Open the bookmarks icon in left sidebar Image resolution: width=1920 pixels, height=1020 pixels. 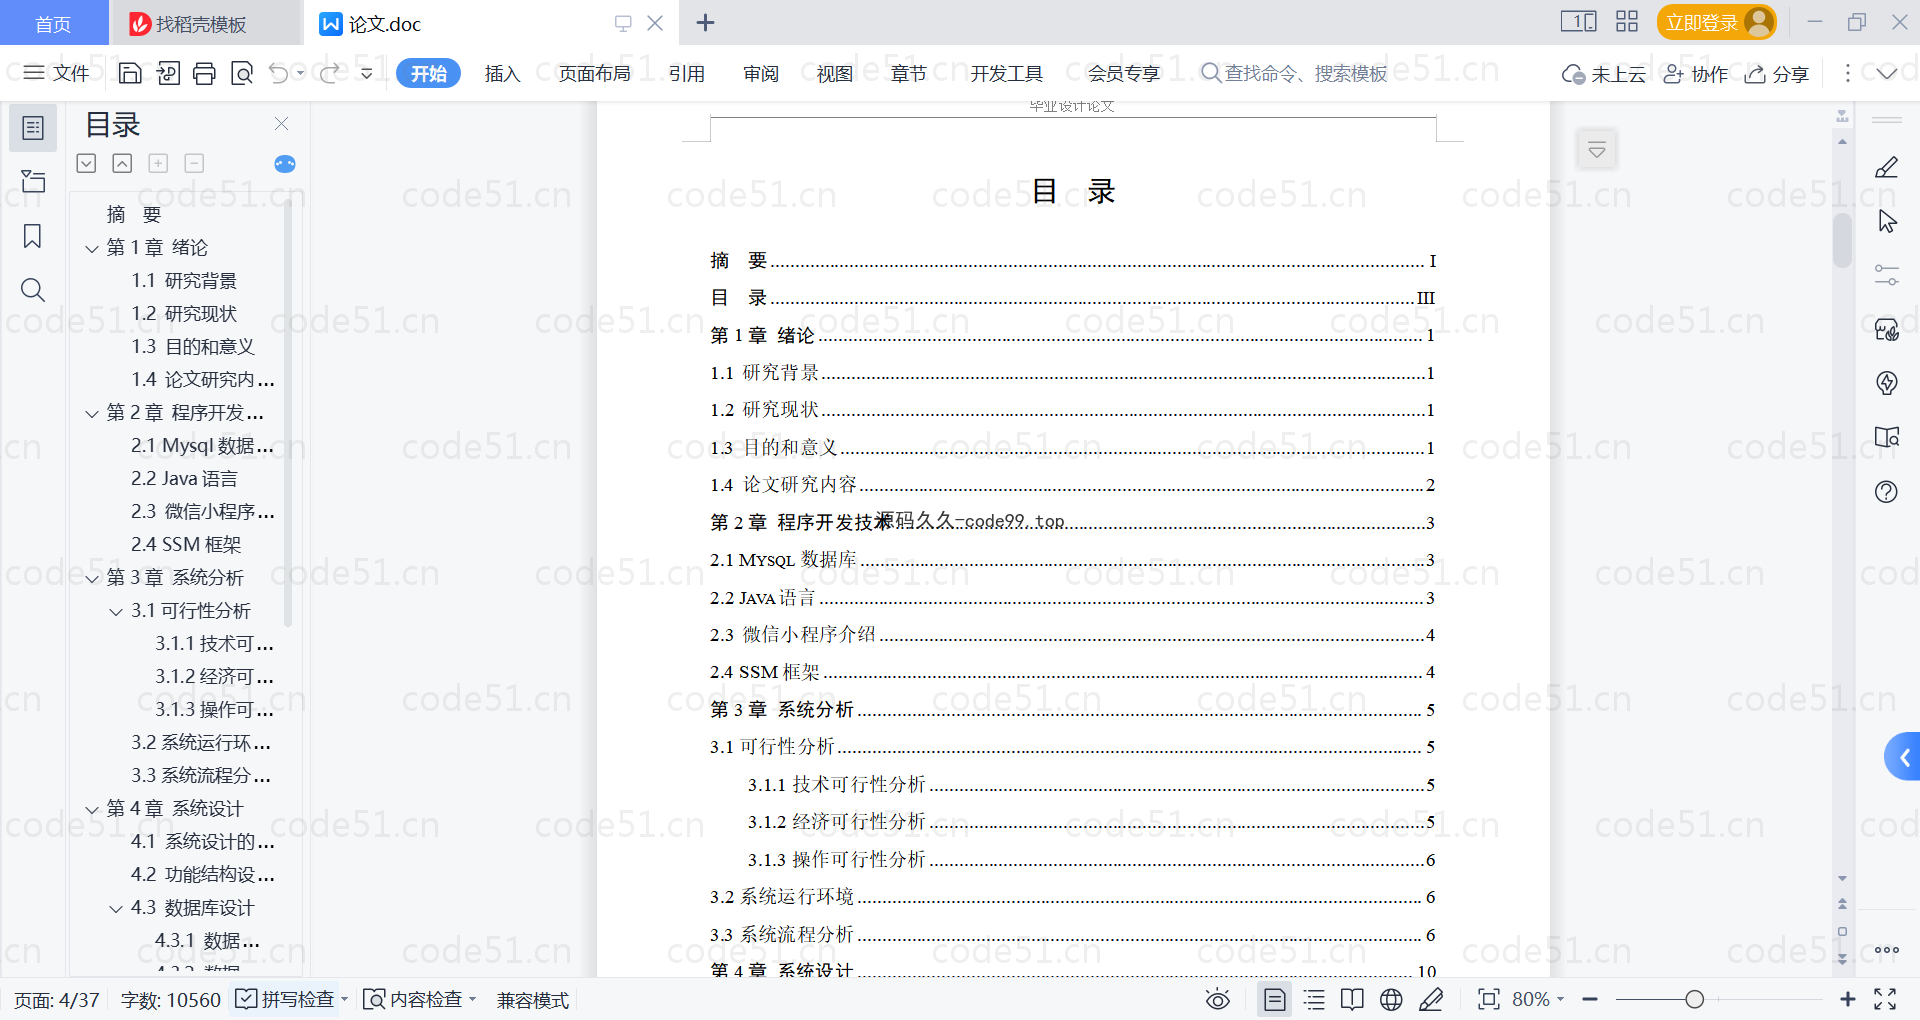pos(33,236)
